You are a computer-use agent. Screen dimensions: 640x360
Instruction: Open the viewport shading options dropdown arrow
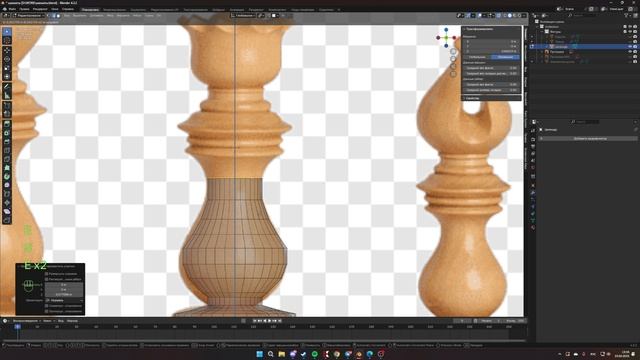524,16
